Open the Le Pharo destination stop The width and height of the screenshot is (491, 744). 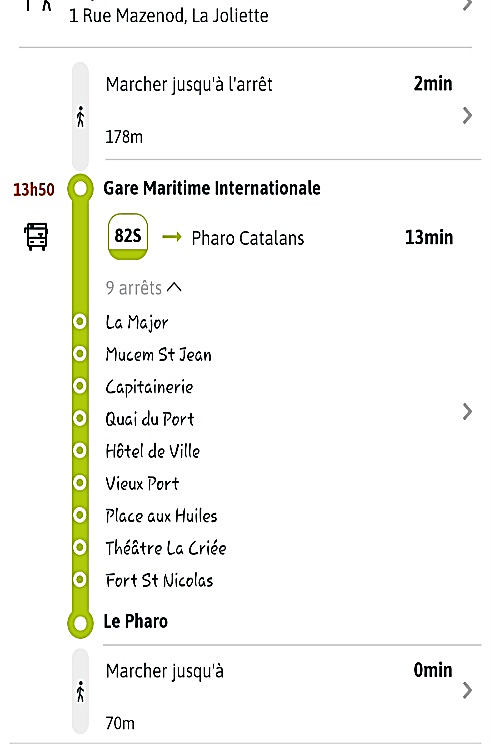pyautogui.click(x=136, y=621)
